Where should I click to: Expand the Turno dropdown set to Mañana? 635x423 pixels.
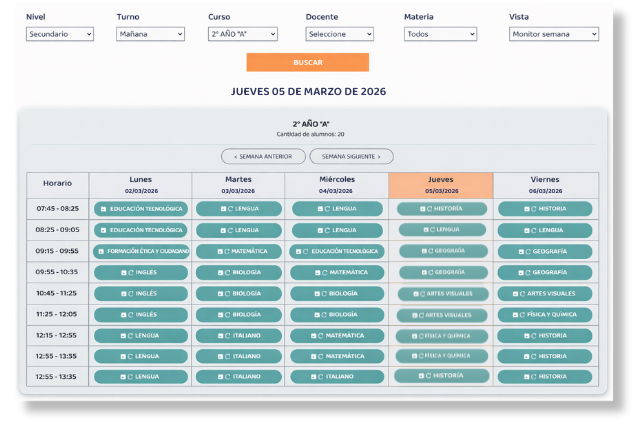(150, 34)
